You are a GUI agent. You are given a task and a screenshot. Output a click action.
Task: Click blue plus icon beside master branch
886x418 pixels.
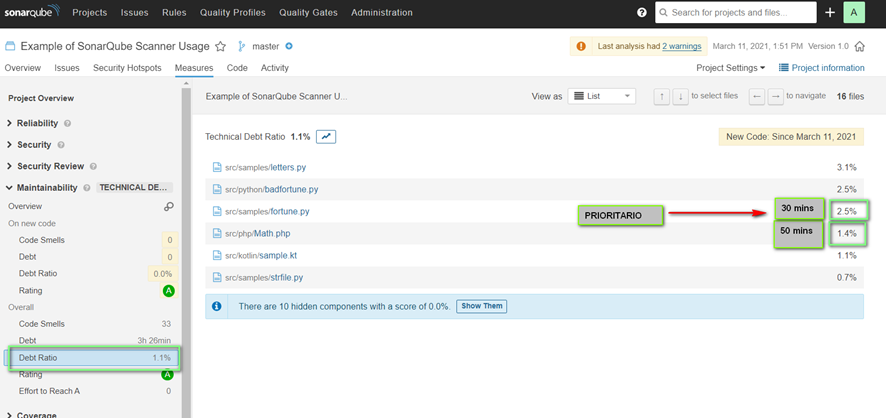point(289,46)
